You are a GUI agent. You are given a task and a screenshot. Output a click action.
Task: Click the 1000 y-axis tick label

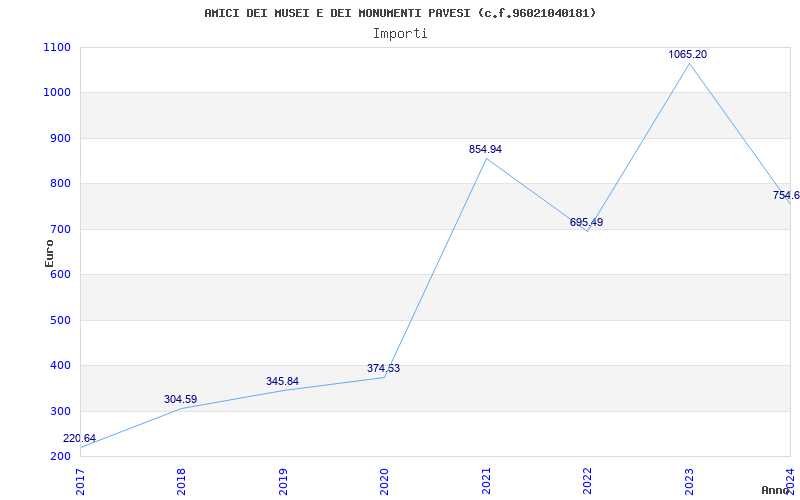(x=57, y=93)
